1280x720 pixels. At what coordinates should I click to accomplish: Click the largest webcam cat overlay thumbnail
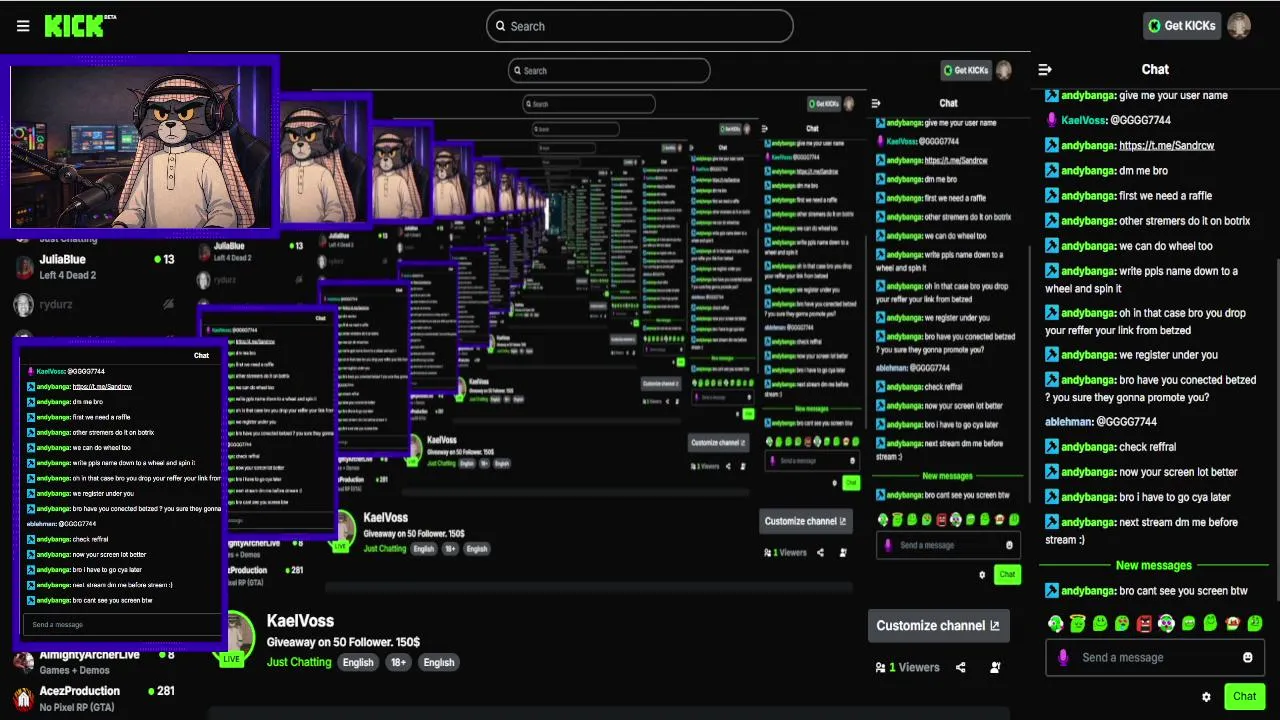click(140, 147)
